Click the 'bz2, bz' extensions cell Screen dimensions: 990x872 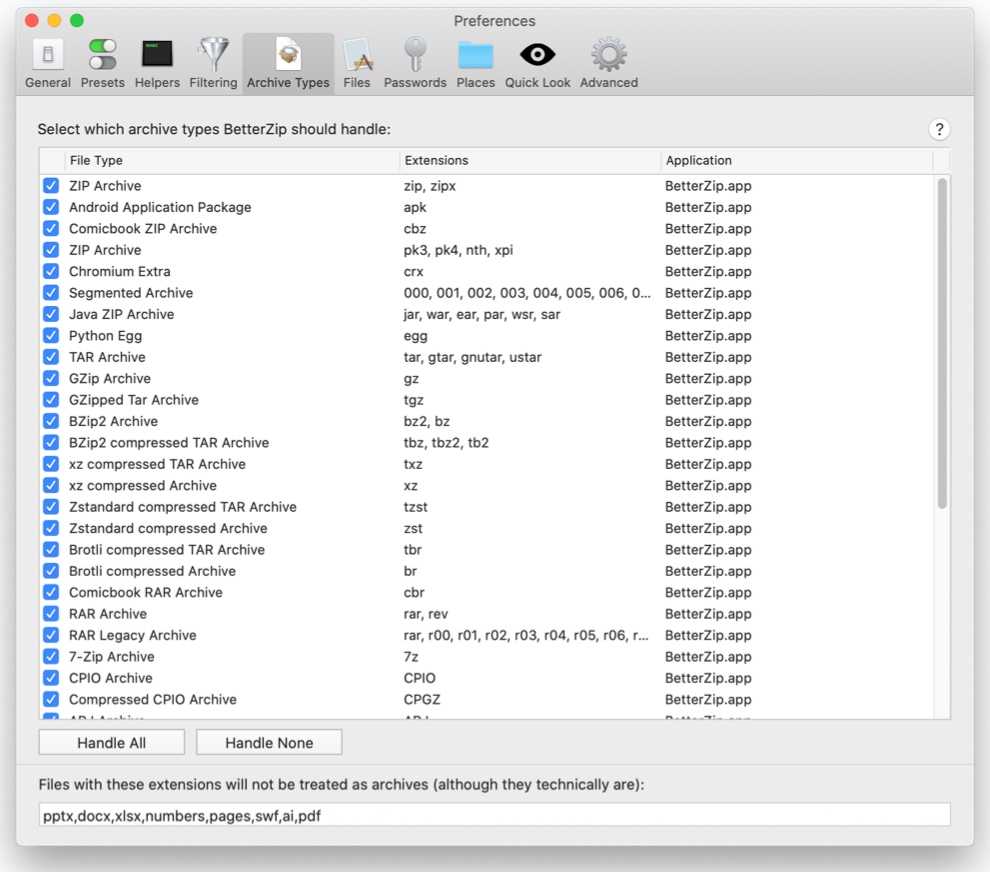427,421
